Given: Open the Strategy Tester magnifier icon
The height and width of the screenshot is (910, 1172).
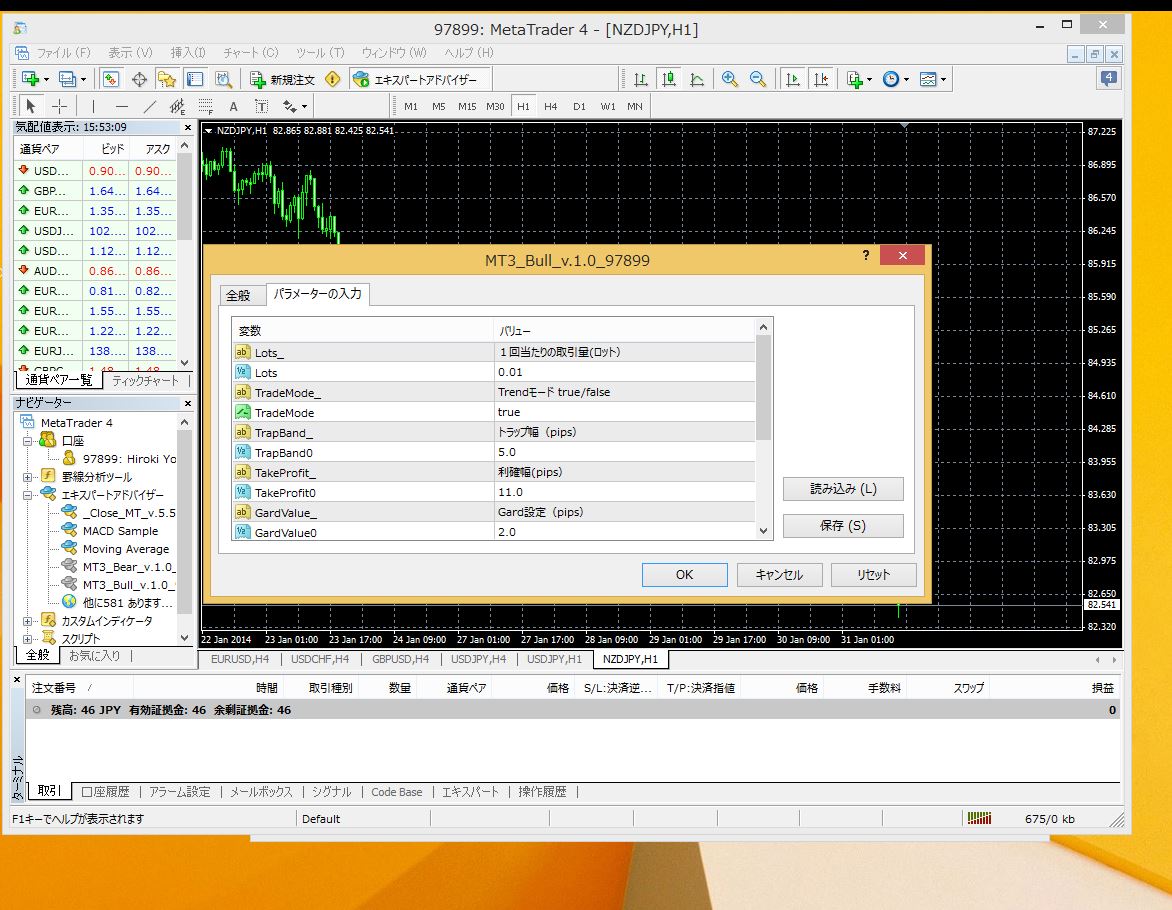Looking at the screenshot, I should pyautogui.click(x=223, y=79).
